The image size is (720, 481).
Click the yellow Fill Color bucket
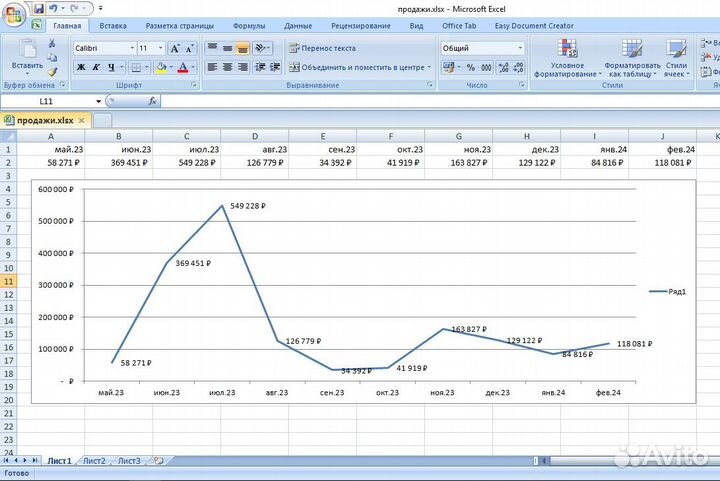(x=160, y=68)
